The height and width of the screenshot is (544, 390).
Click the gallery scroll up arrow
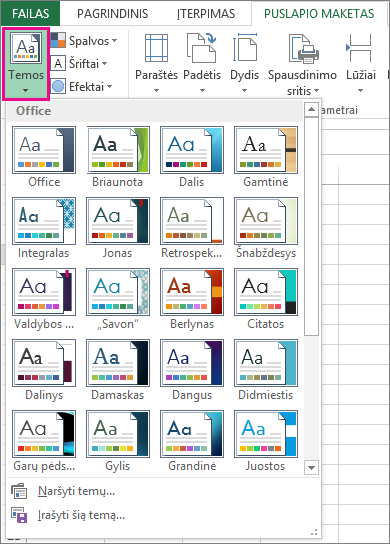[x=311, y=110]
